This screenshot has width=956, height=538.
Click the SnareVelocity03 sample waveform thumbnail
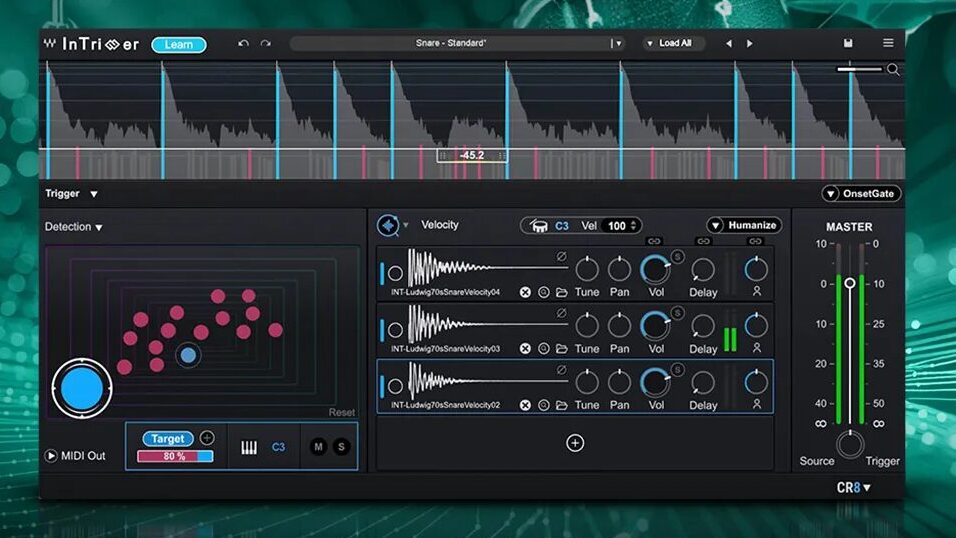(x=488, y=324)
